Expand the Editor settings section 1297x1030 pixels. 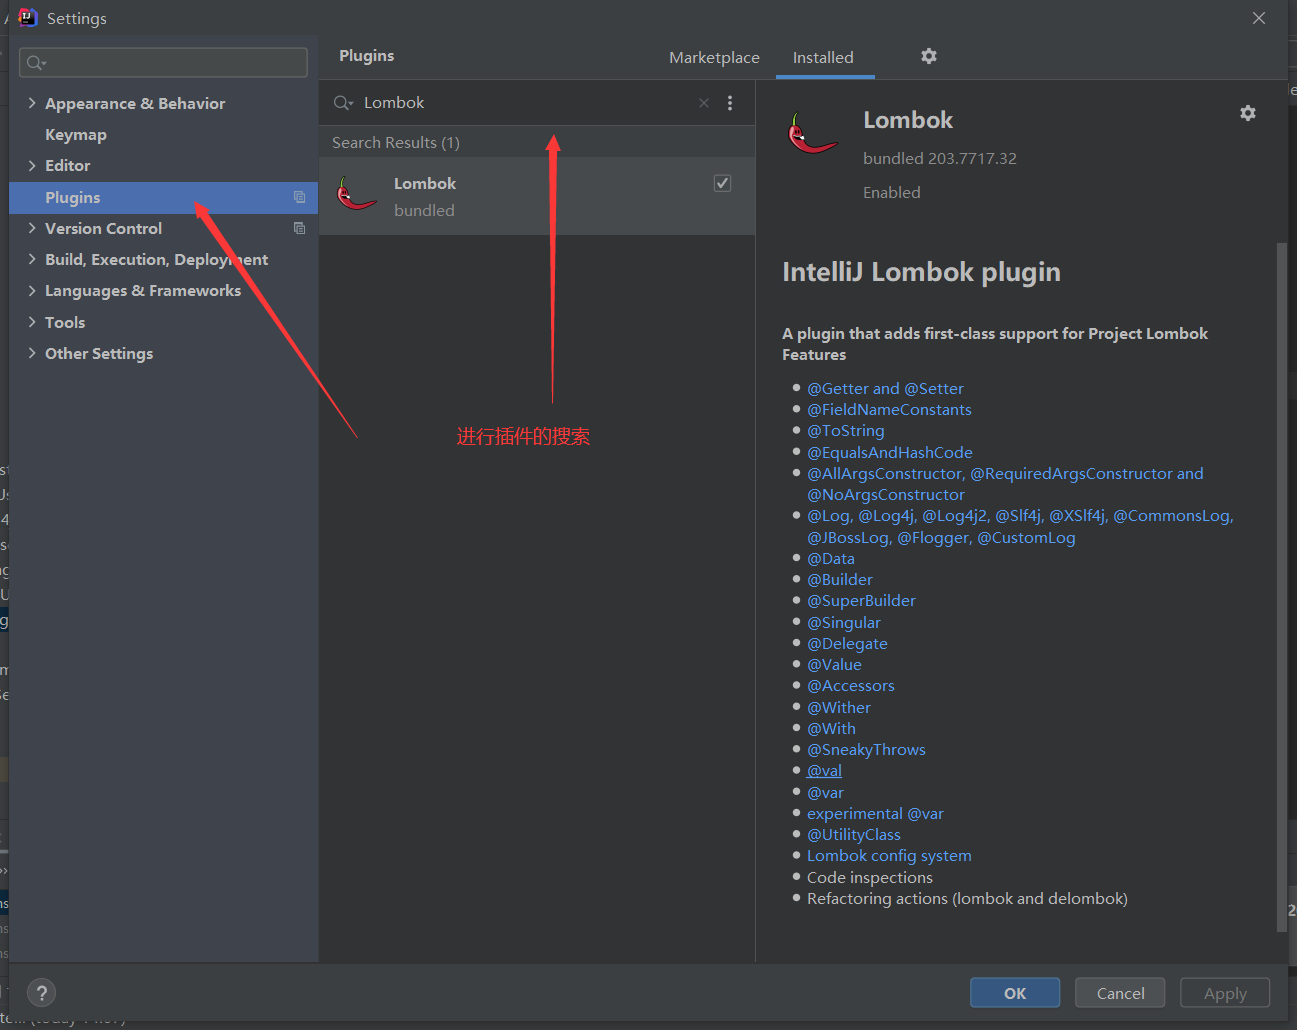pos(32,165)
